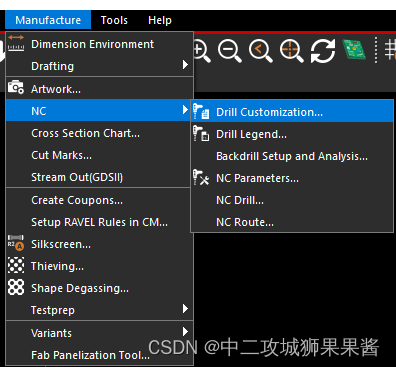Choose Create Coupons... entry
This screenshot has width=396, height=367.
[x=99, y=200]
